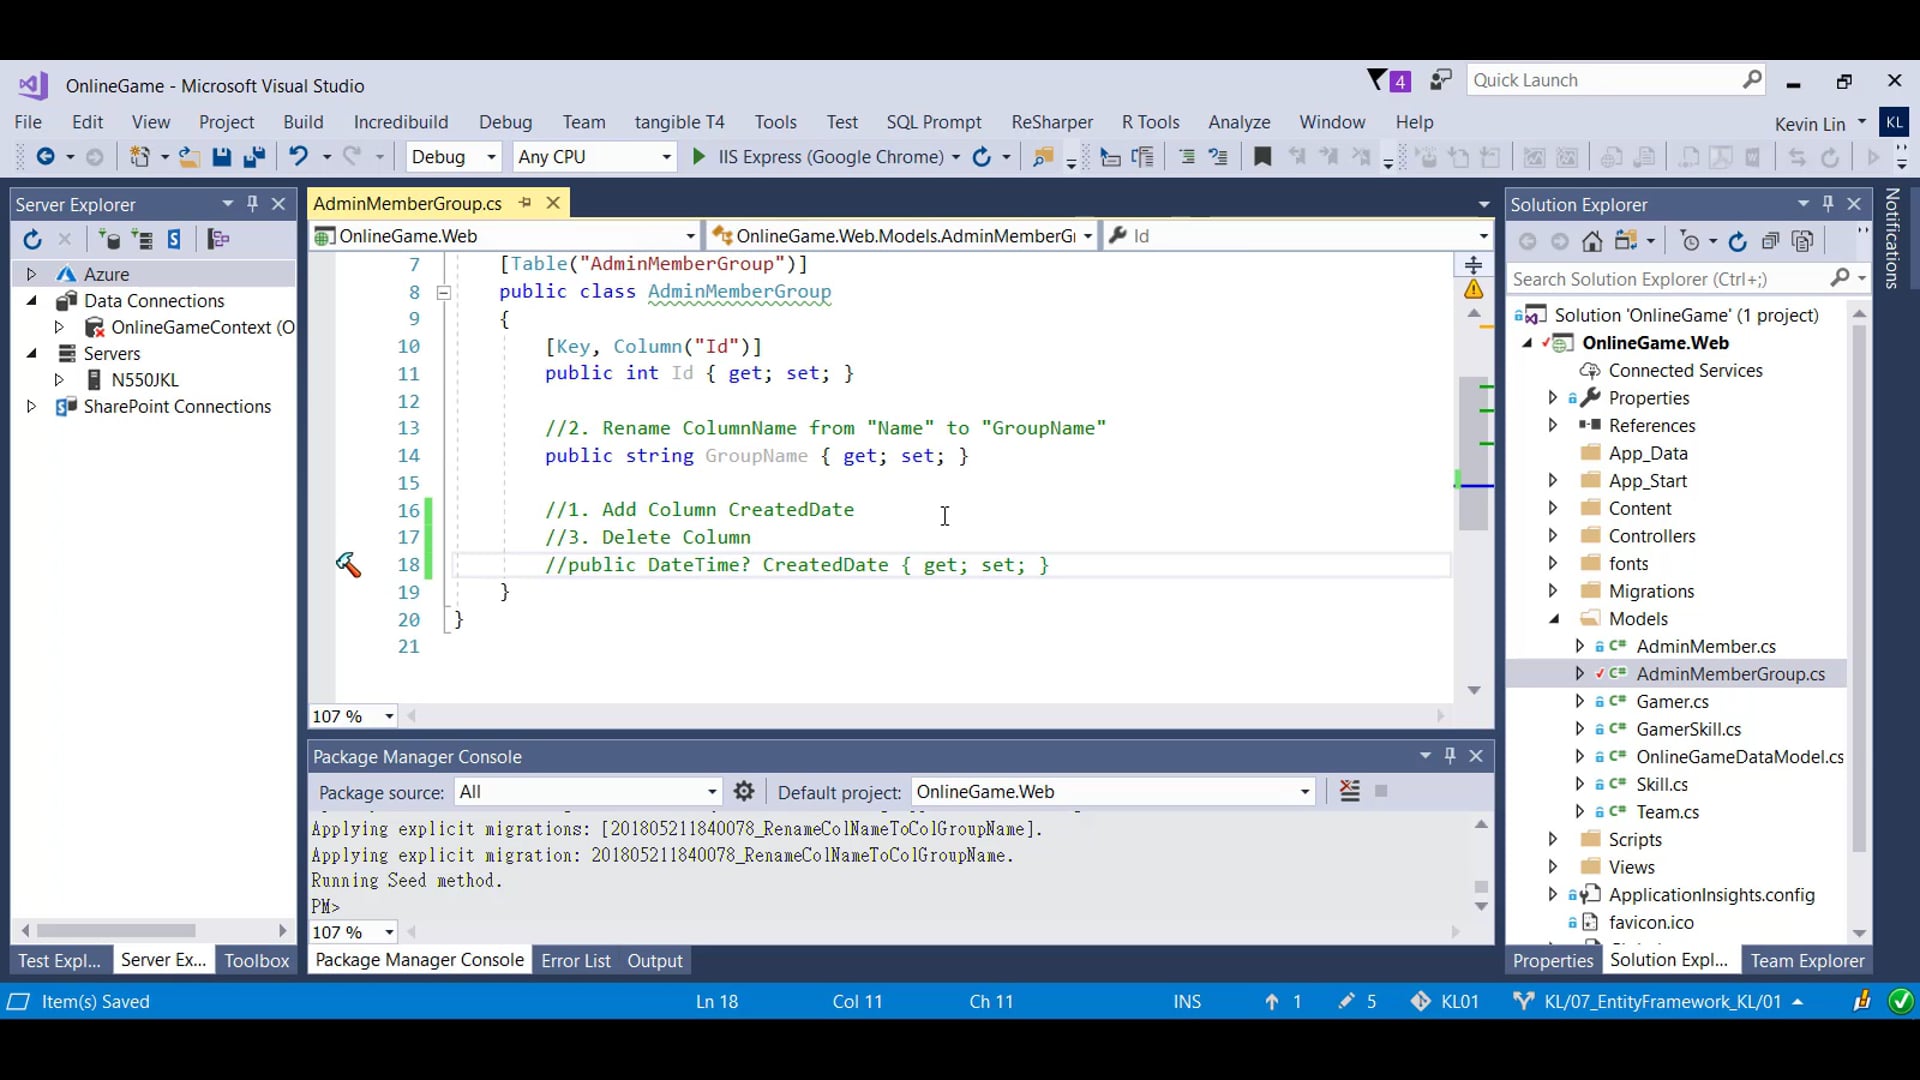Click the Home icon in Solution Explorer

[1592, 241]
